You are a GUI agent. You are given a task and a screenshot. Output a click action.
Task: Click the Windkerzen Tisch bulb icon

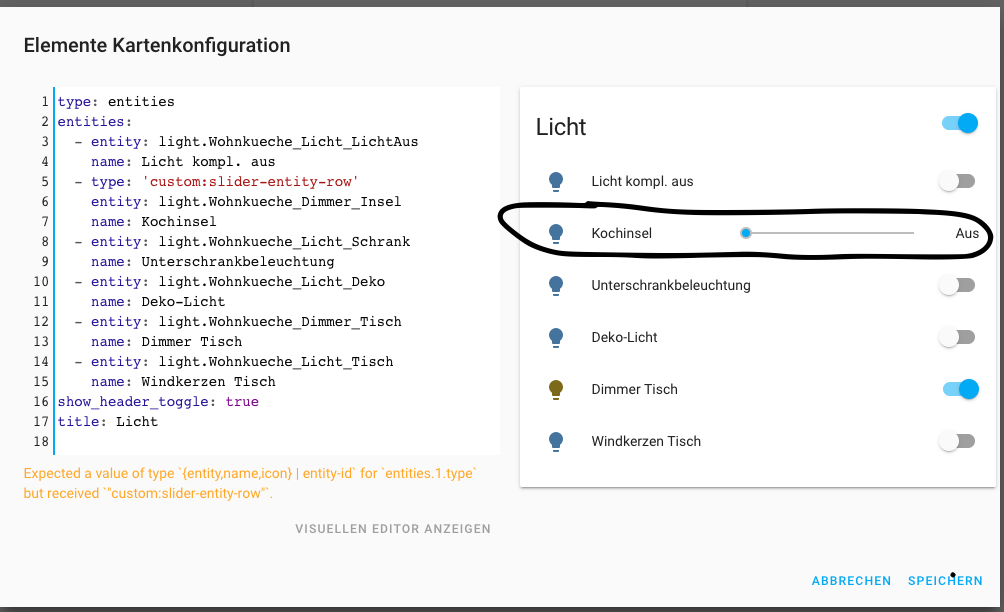(557, 441)
